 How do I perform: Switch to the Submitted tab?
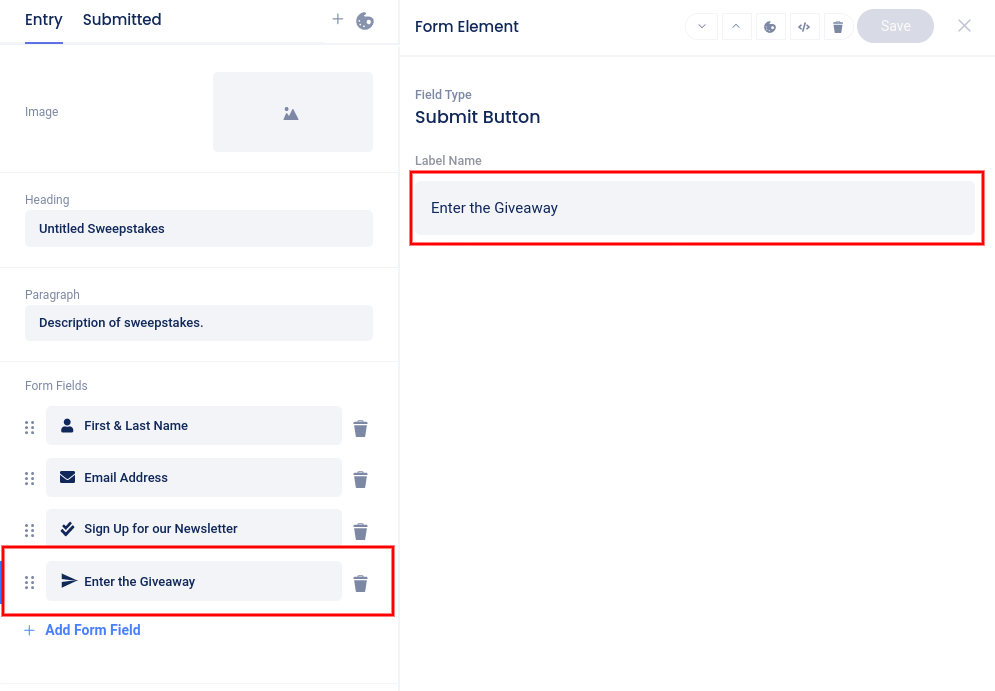[x=122, y=20]
